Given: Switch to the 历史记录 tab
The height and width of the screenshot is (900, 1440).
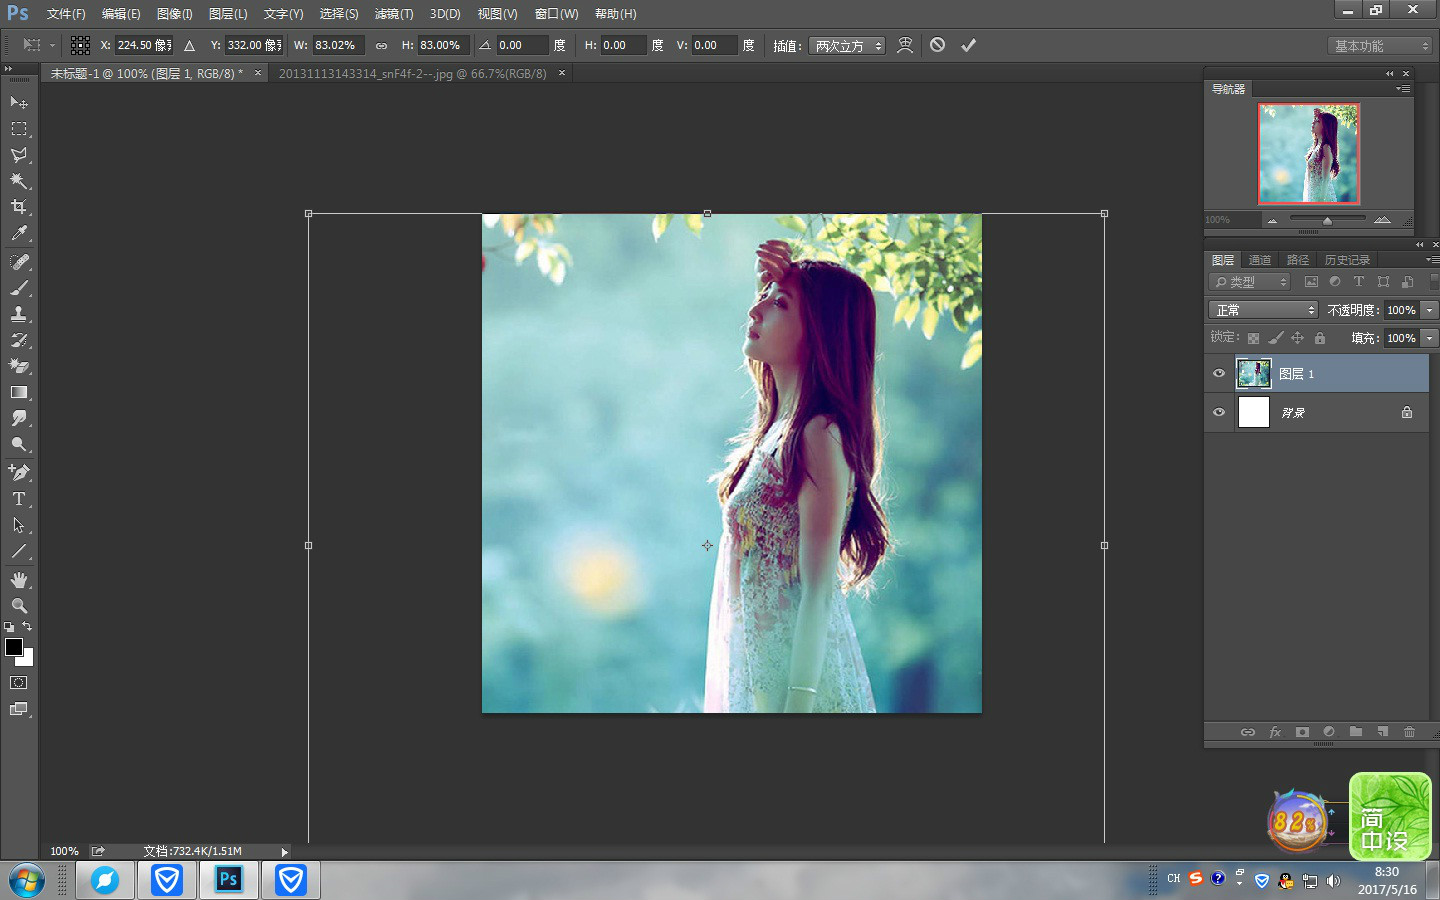Looking at the screenshot, I should tap(1347, 260).
